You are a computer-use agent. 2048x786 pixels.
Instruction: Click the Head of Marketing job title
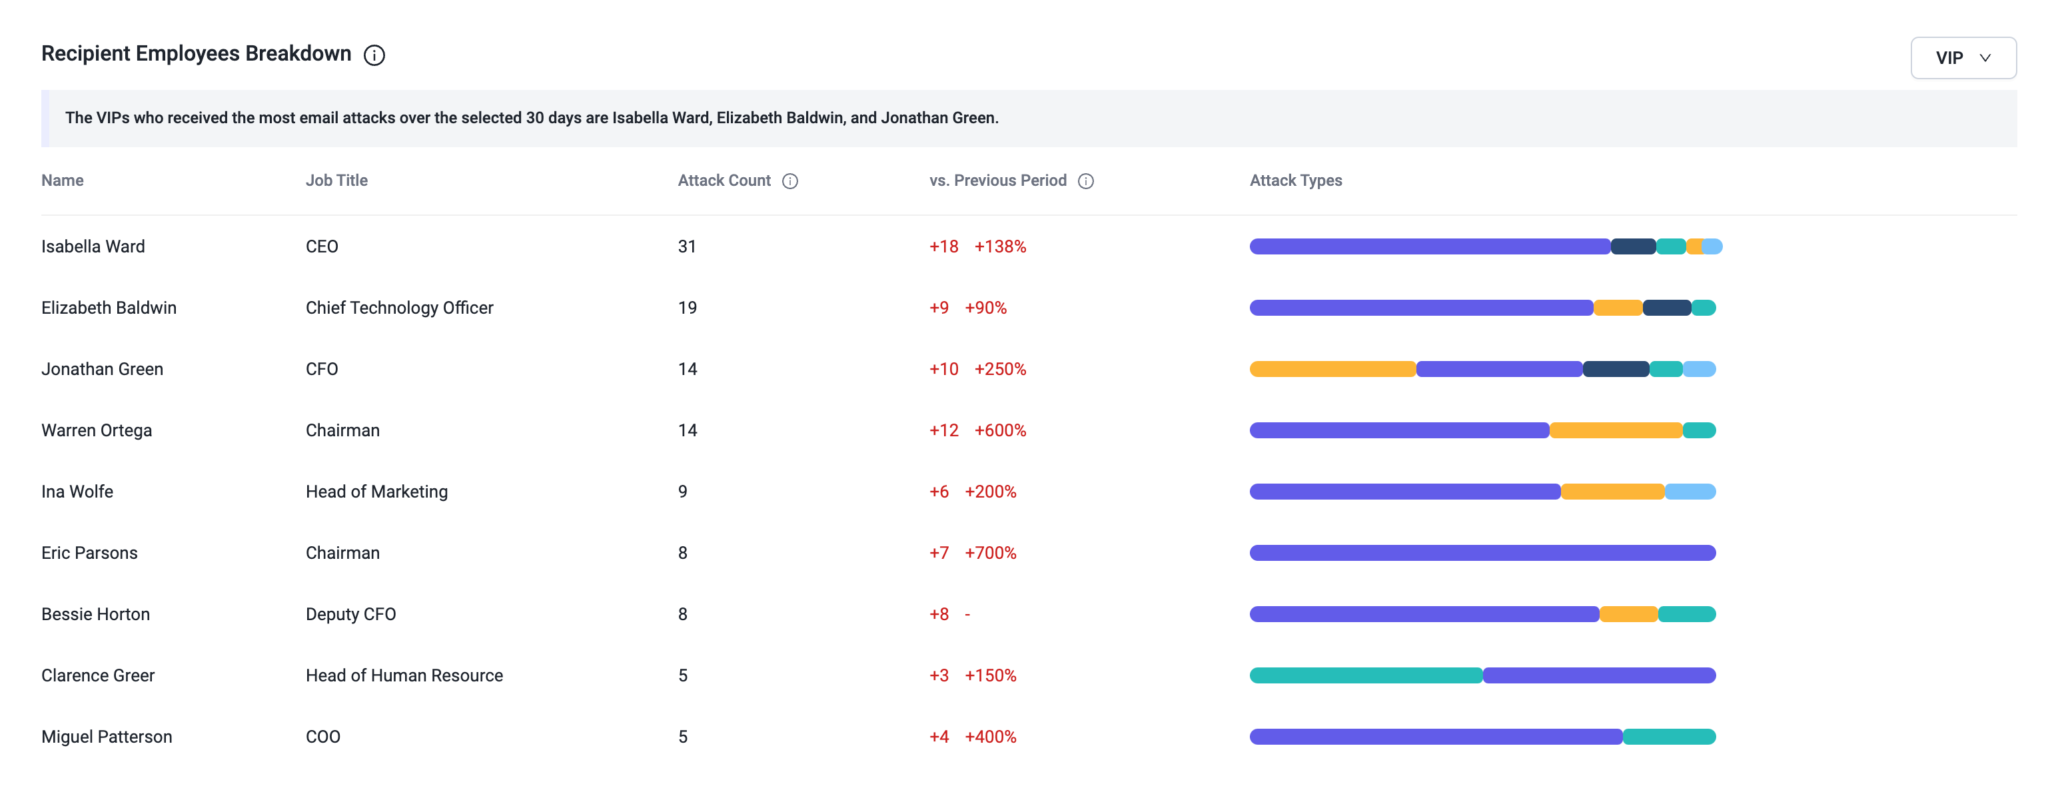pos(376,491)
